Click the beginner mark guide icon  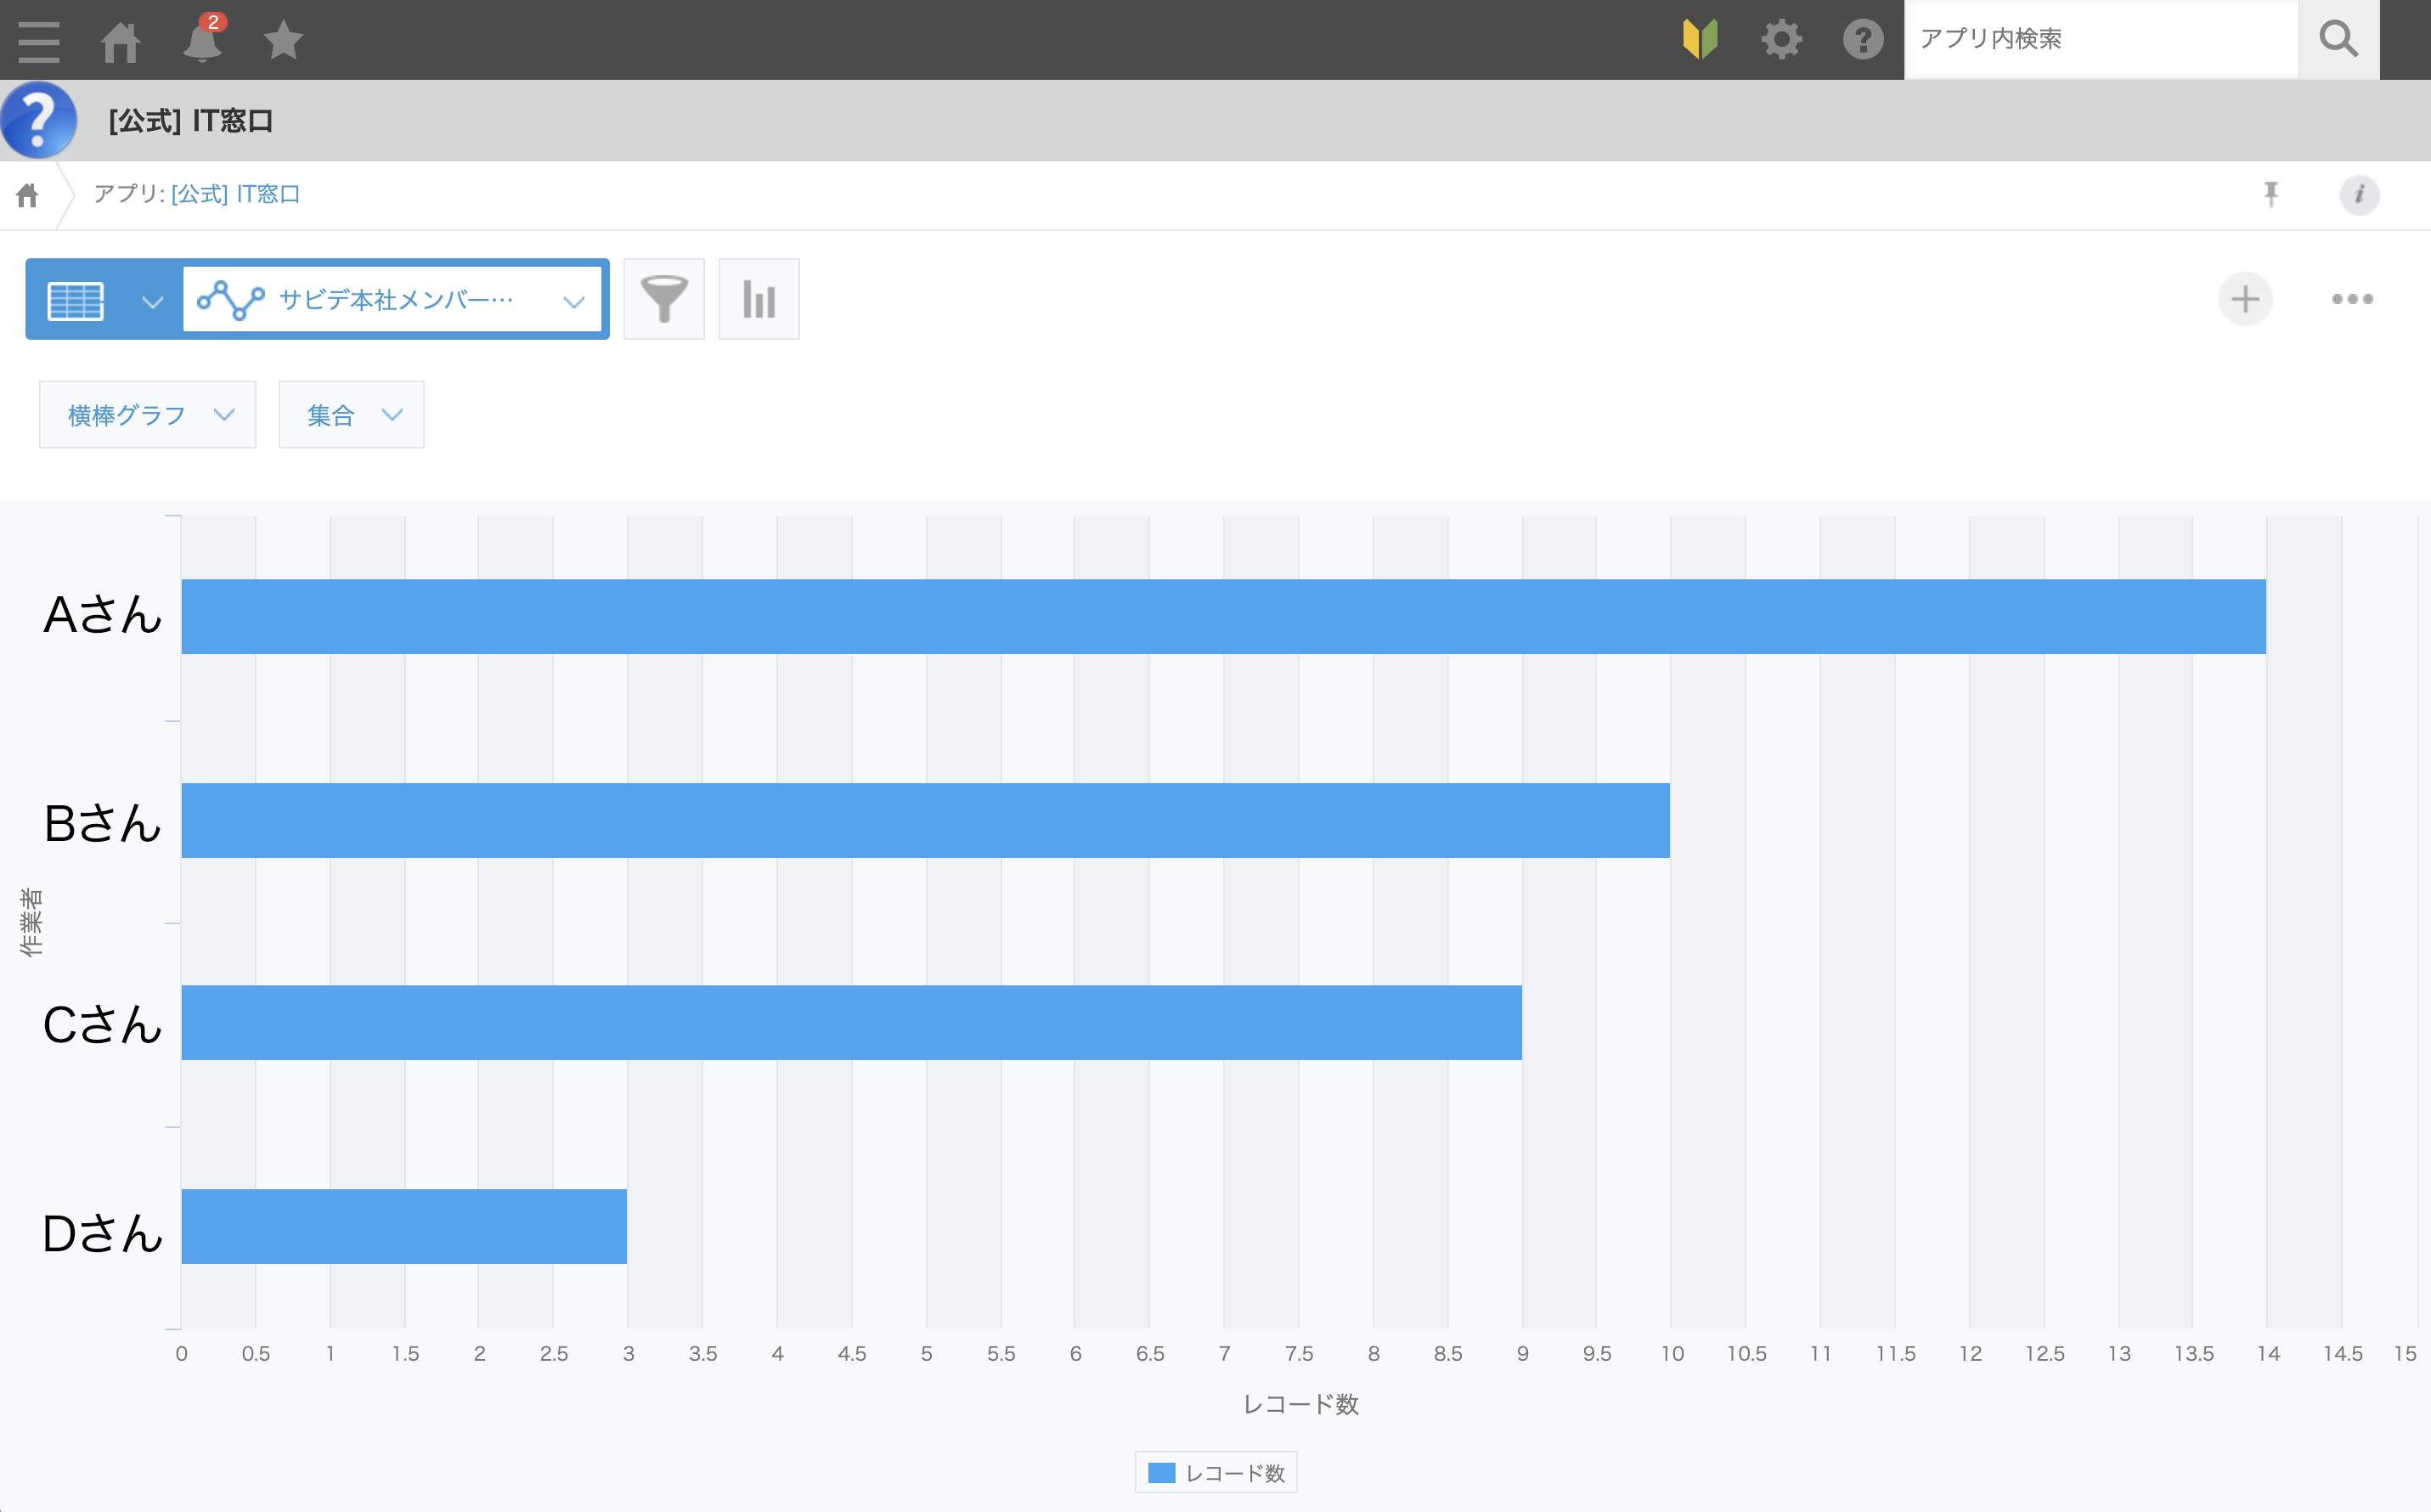[x=1700, y=40]
